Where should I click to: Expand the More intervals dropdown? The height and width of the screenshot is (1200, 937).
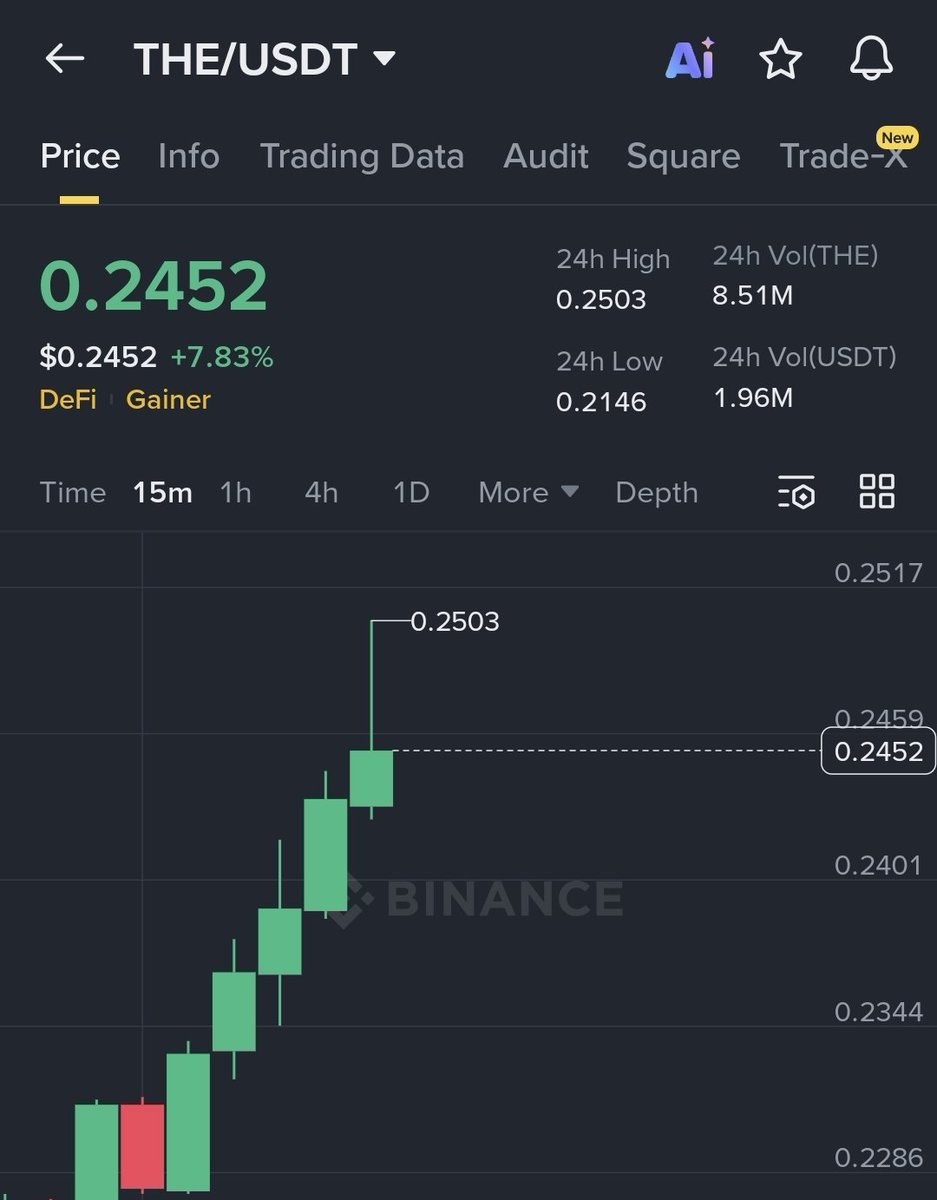tap(527, 492)
